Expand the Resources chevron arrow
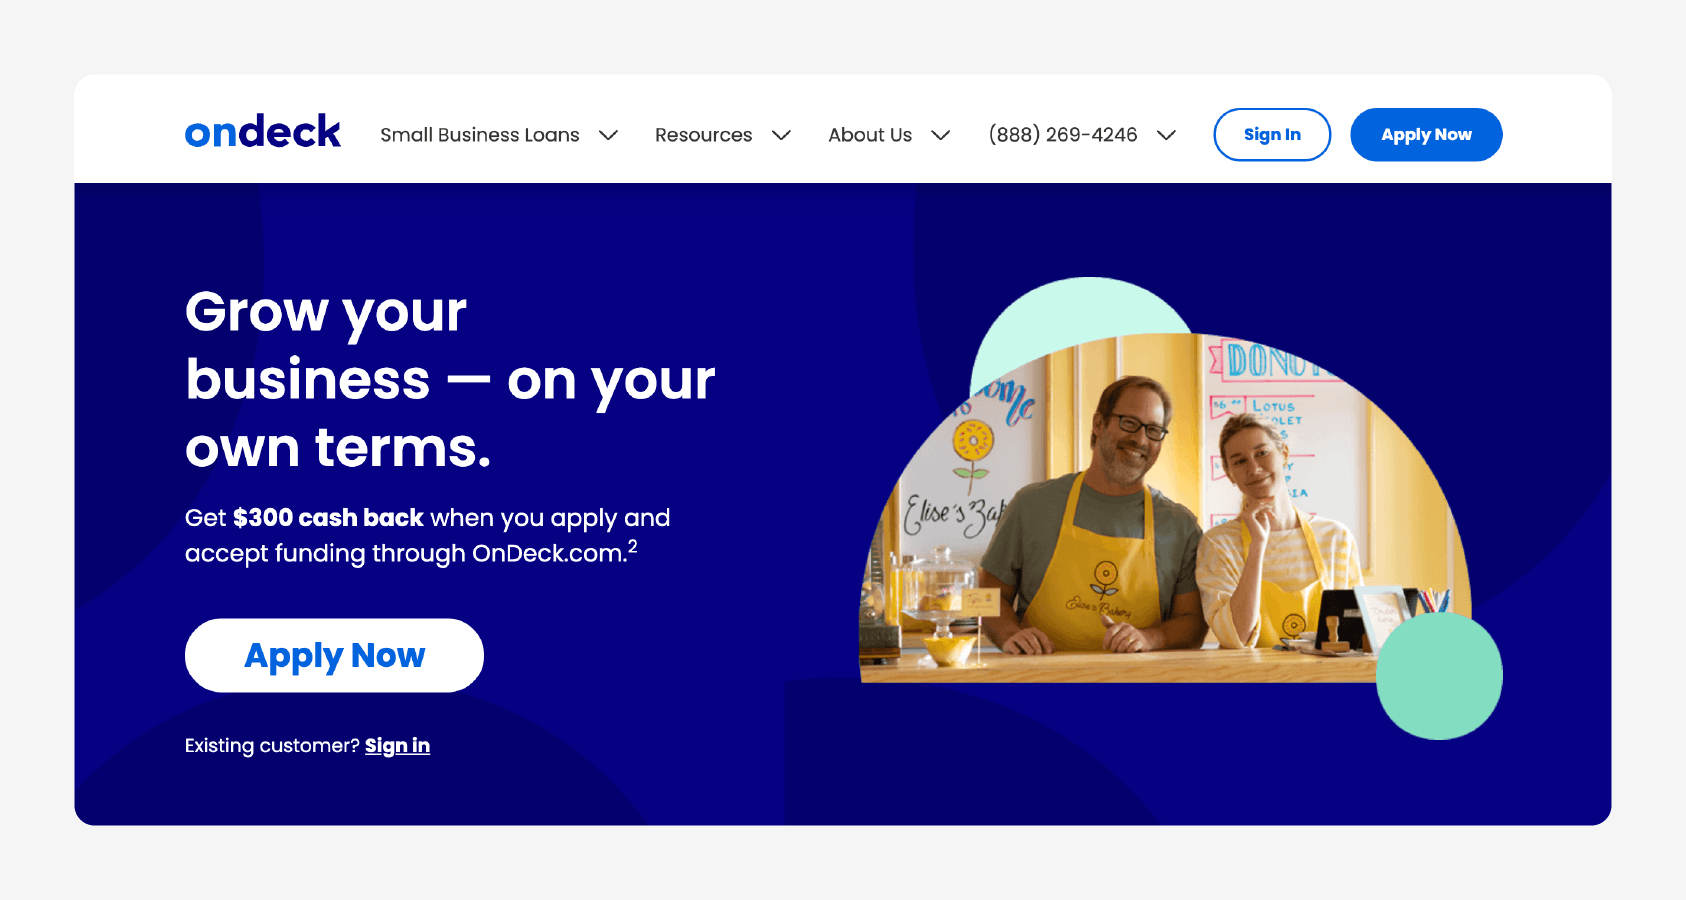Screen dimensions: 1686x900 pyautogui.click(x=781, y=135)
